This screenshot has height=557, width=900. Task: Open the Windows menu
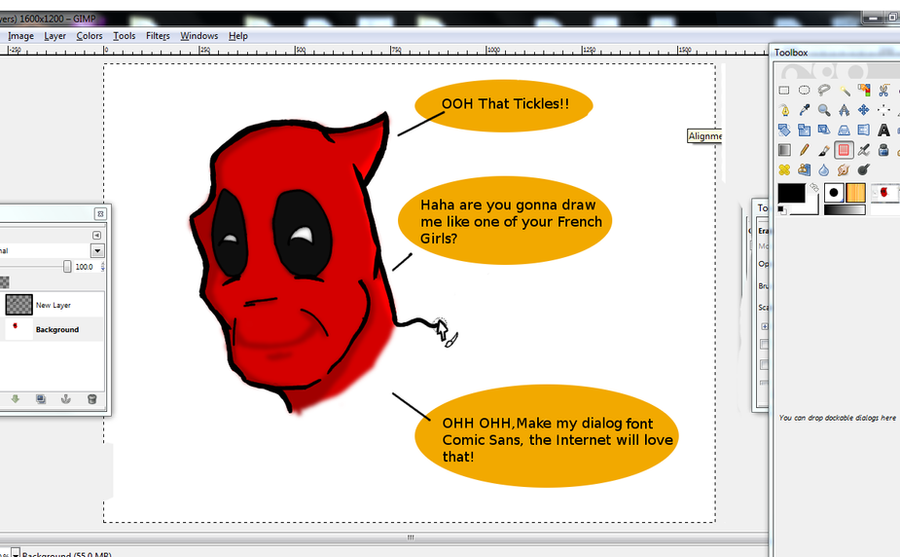click(x=199, y=36)
